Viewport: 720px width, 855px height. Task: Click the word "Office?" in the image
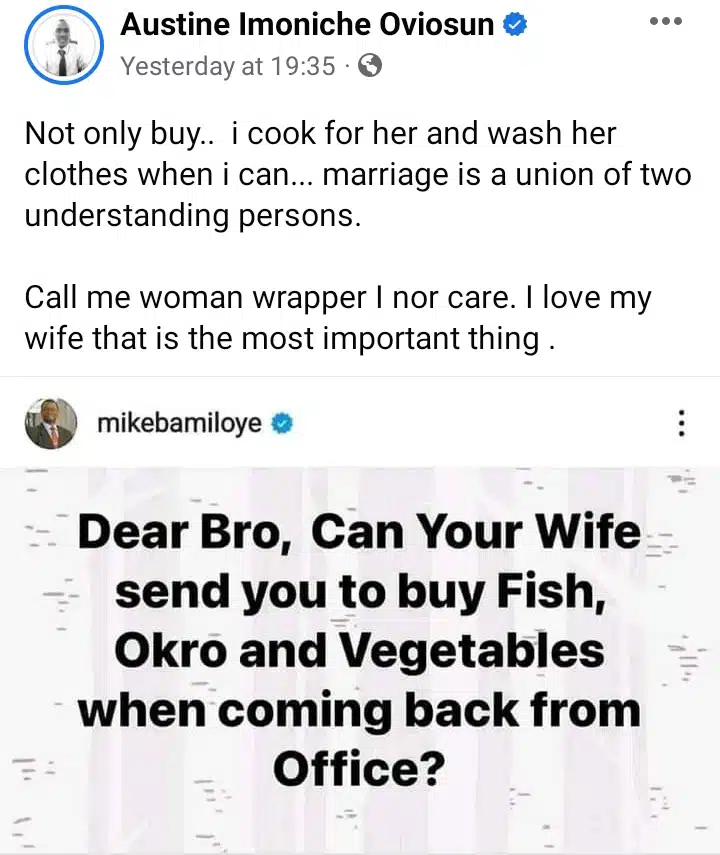(358, 767)
